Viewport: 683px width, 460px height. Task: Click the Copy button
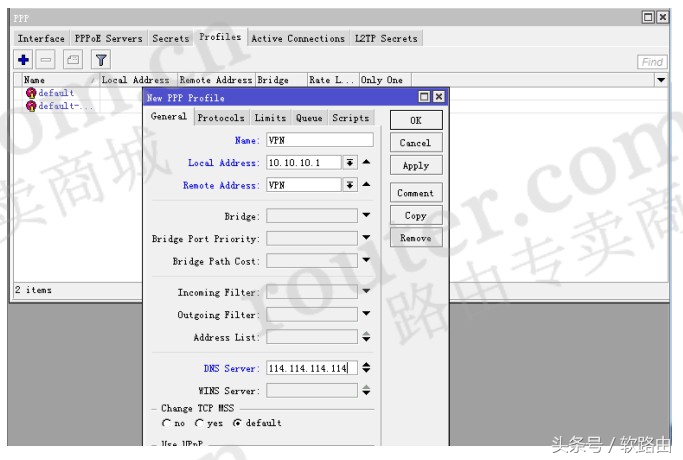416,216
